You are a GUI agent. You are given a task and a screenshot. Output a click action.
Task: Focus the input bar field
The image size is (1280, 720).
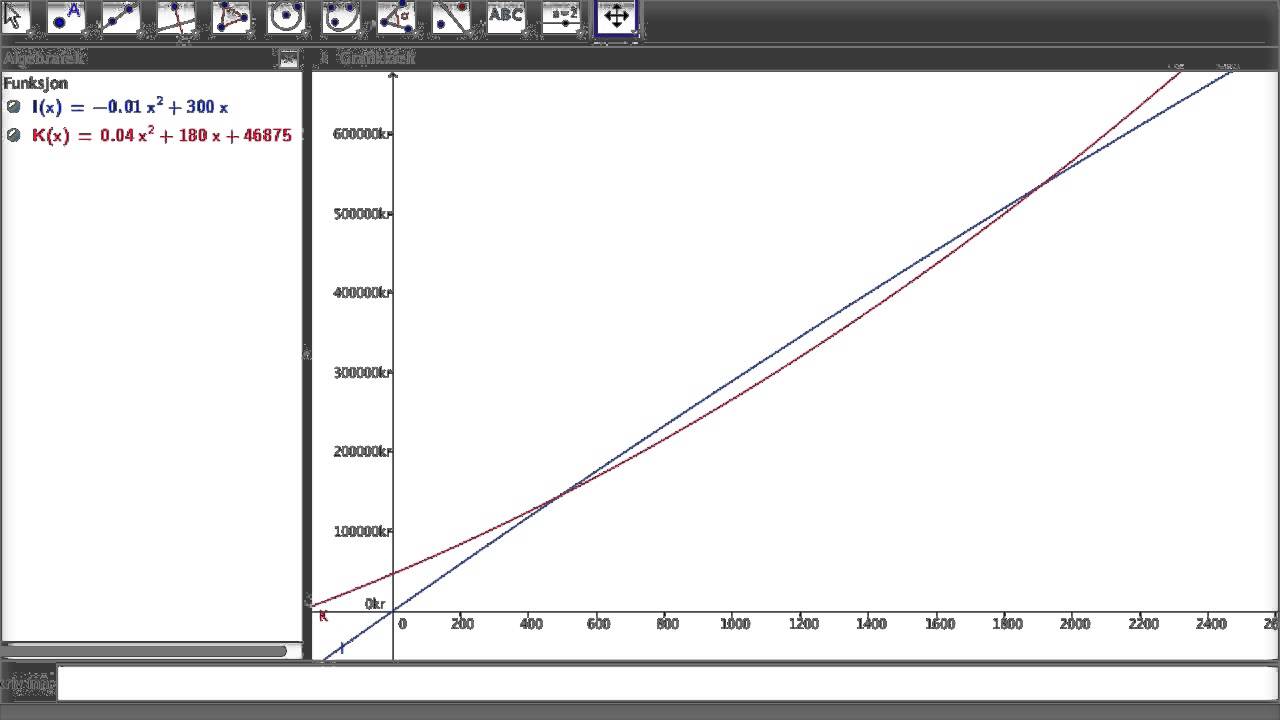(667, 683)
